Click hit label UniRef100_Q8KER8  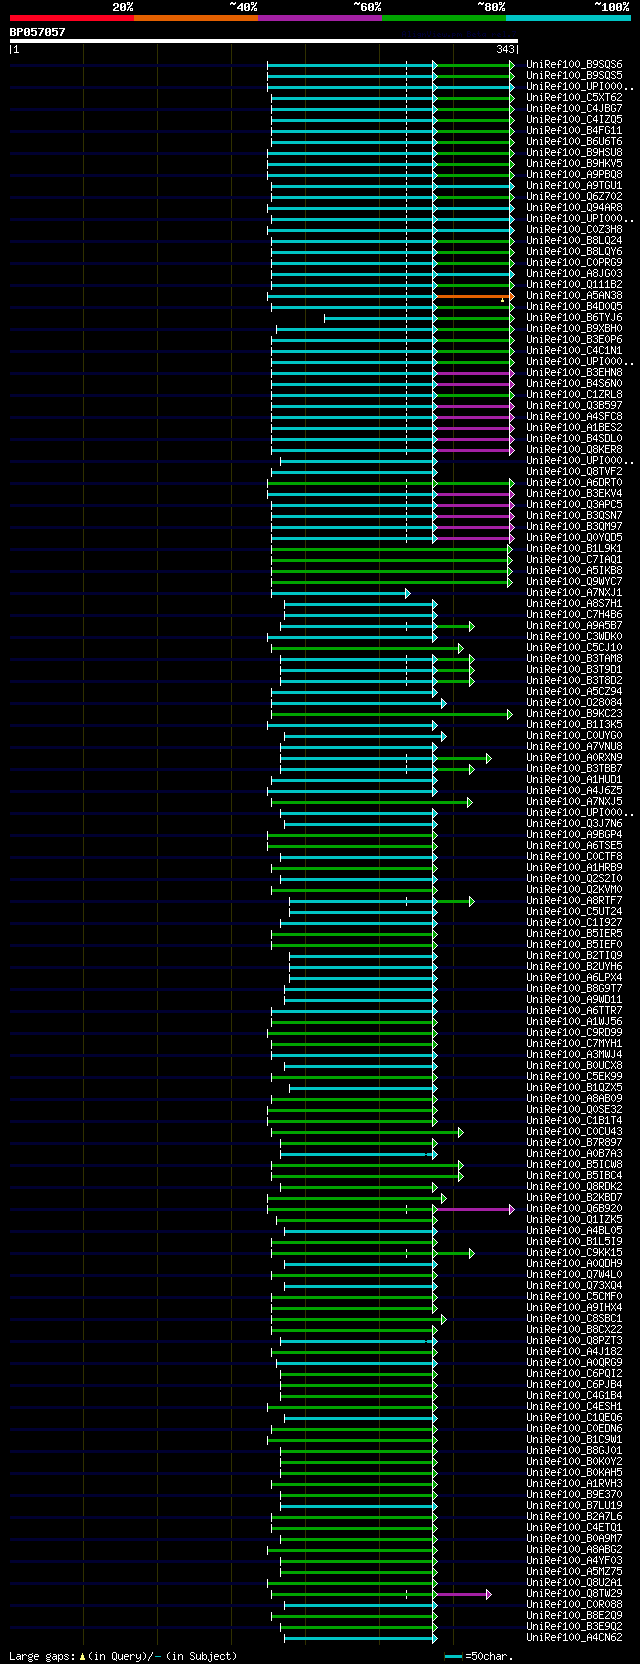click(574, 449)
